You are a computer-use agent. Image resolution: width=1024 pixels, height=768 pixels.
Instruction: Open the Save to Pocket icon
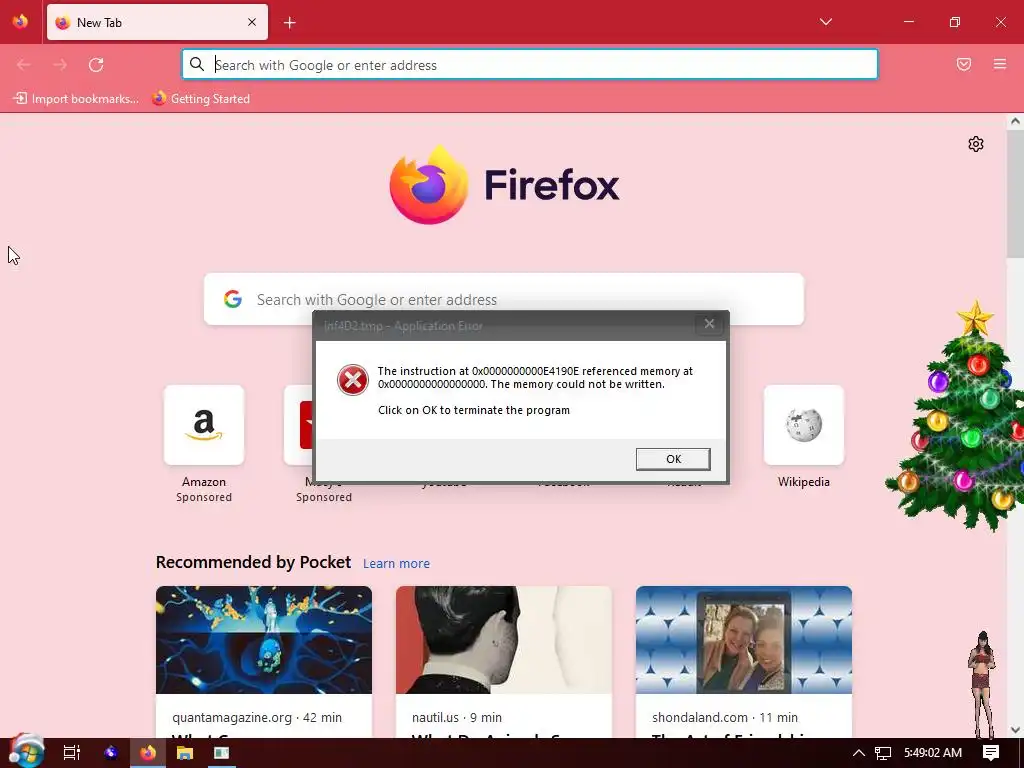pos(964,64)
